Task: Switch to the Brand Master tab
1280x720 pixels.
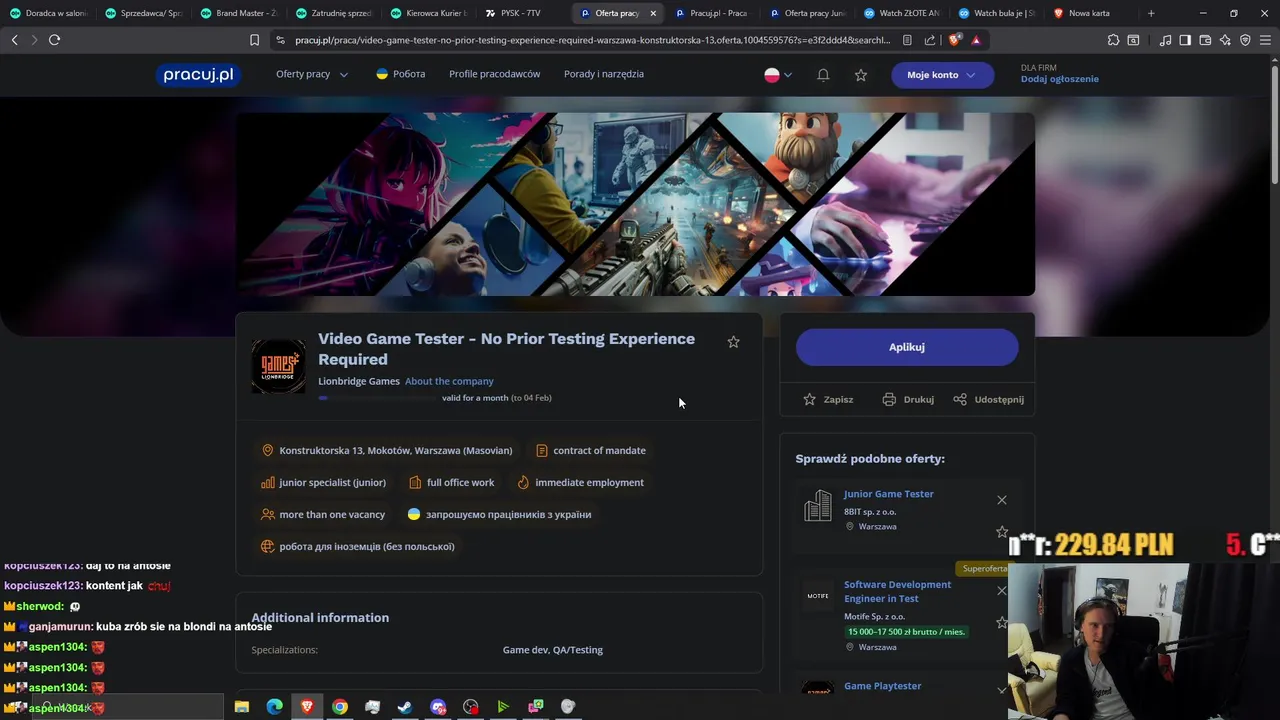Action: click(238, 13)
